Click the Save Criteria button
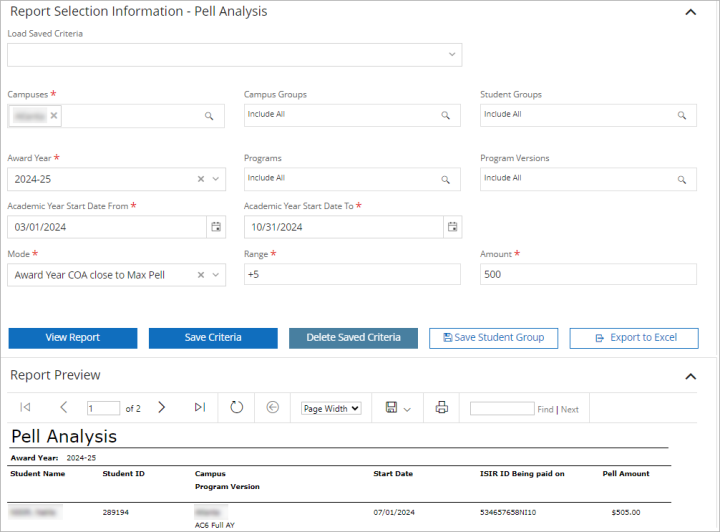This screenshot has width=720, height=532. (213, 338)
